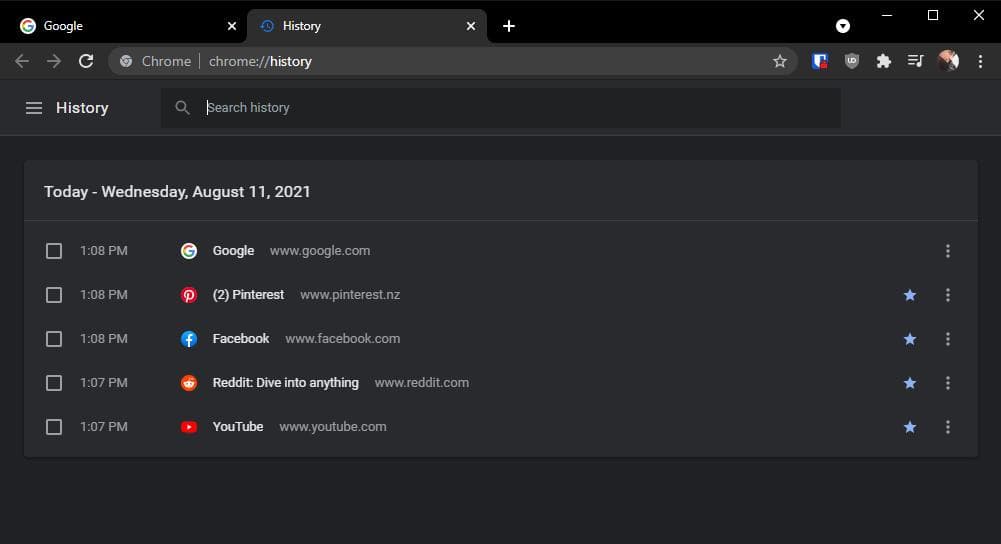Close the Google tab

(232, 26)
